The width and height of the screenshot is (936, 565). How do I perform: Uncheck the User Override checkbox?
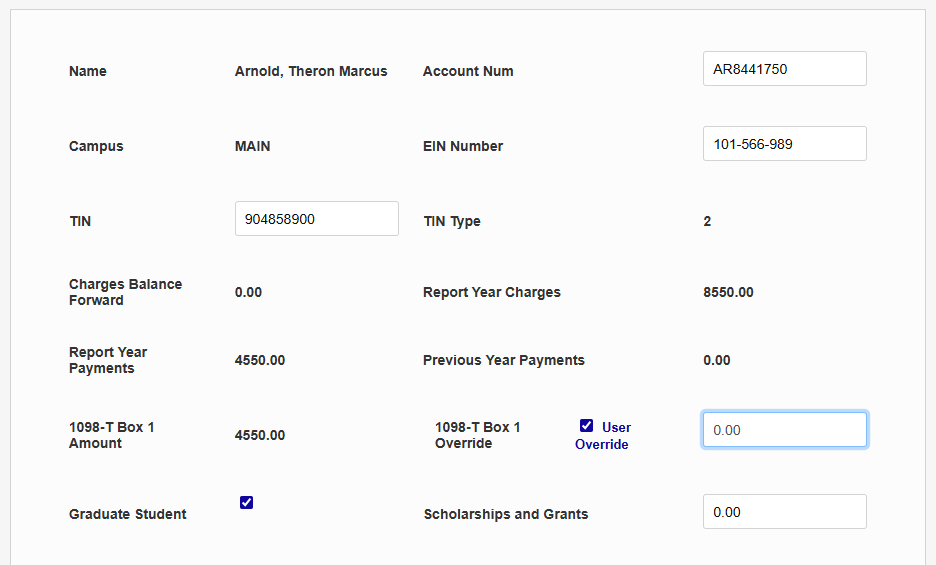point(587,426)
